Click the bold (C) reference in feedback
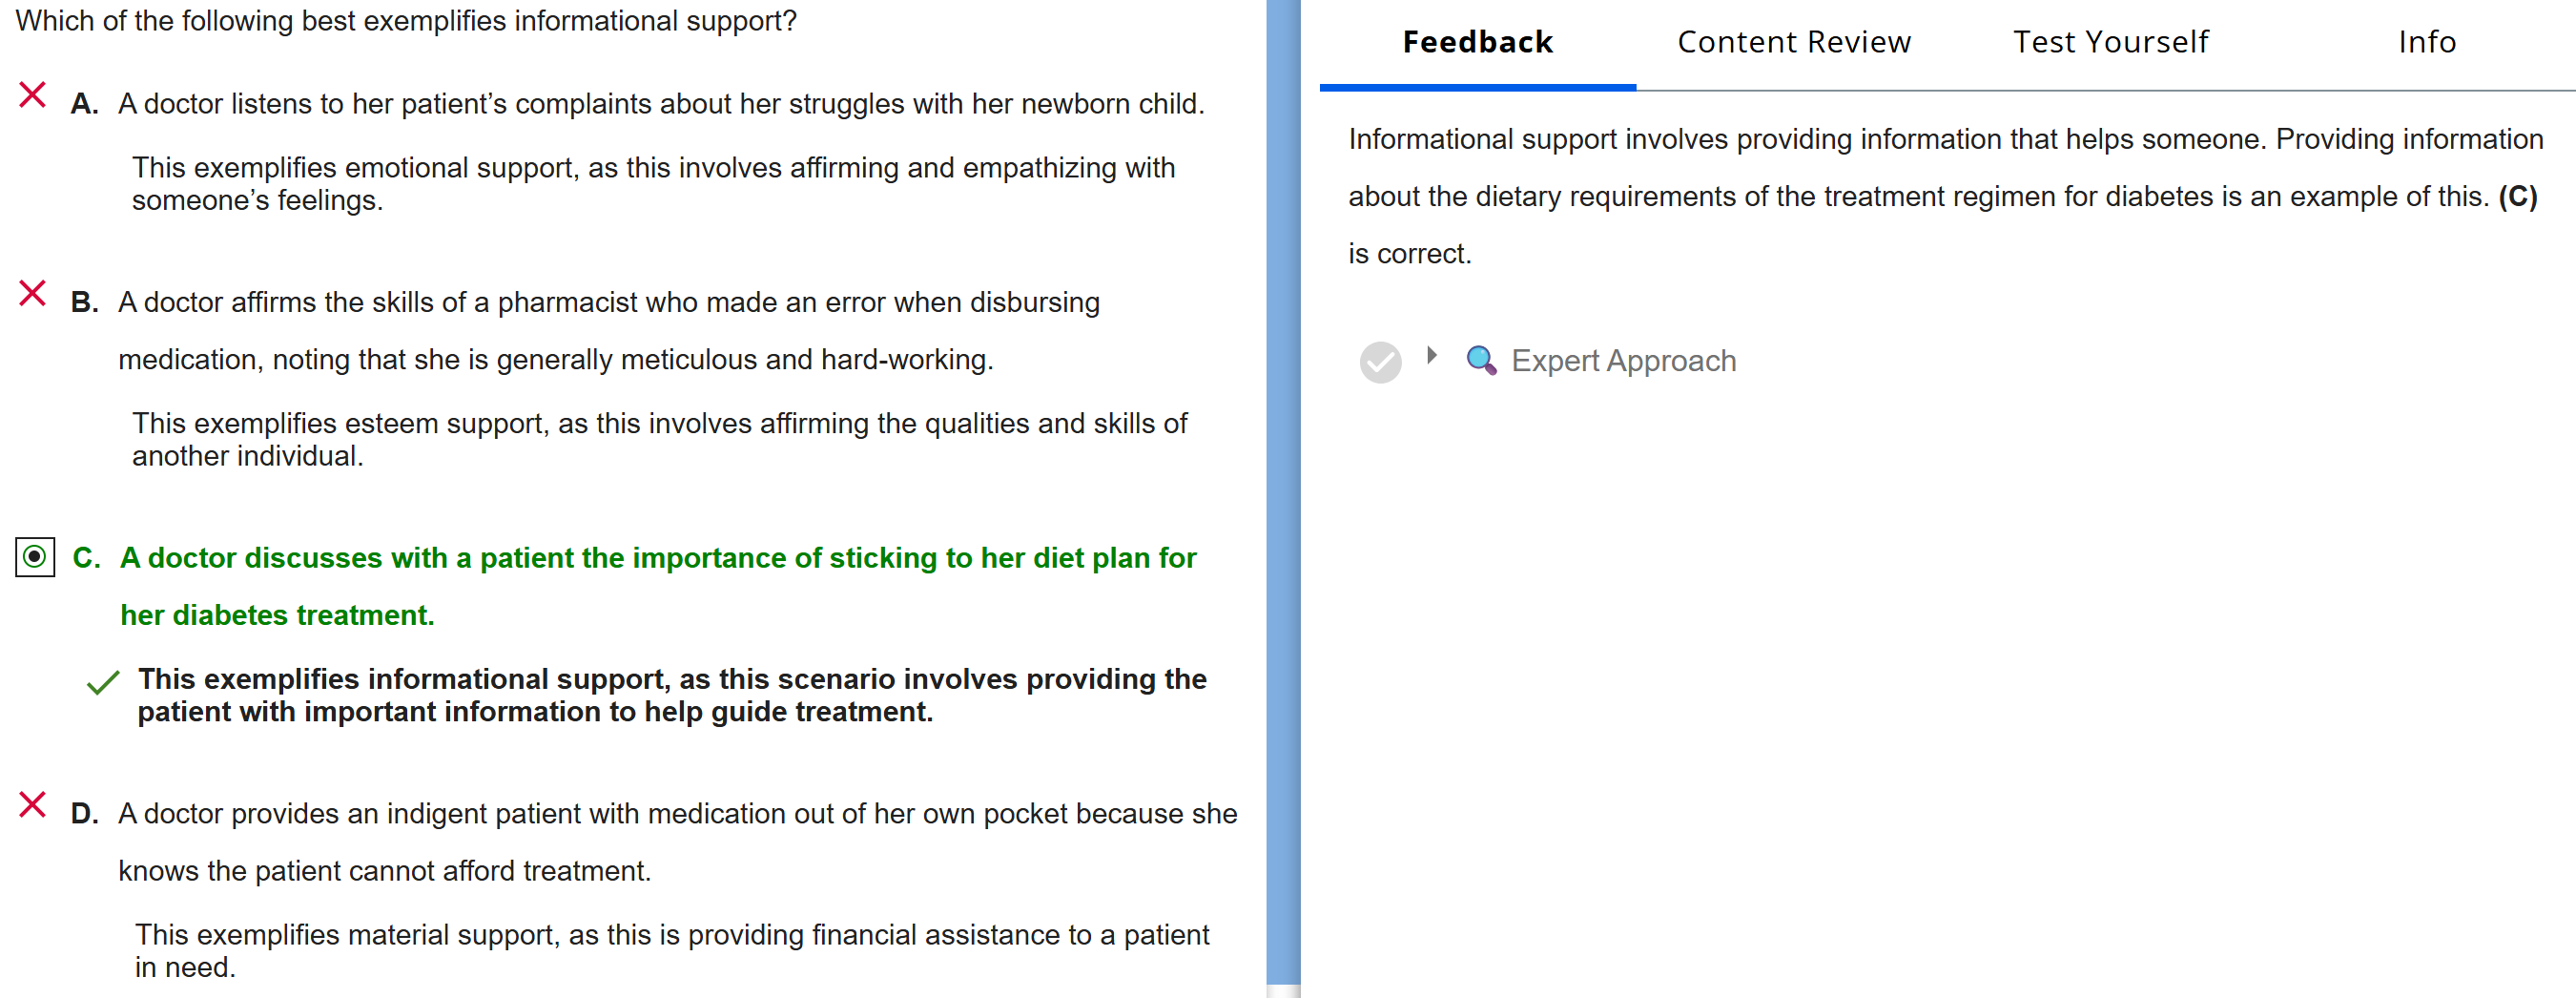This screenshot has height=998, width=2576. (2517, 197)
